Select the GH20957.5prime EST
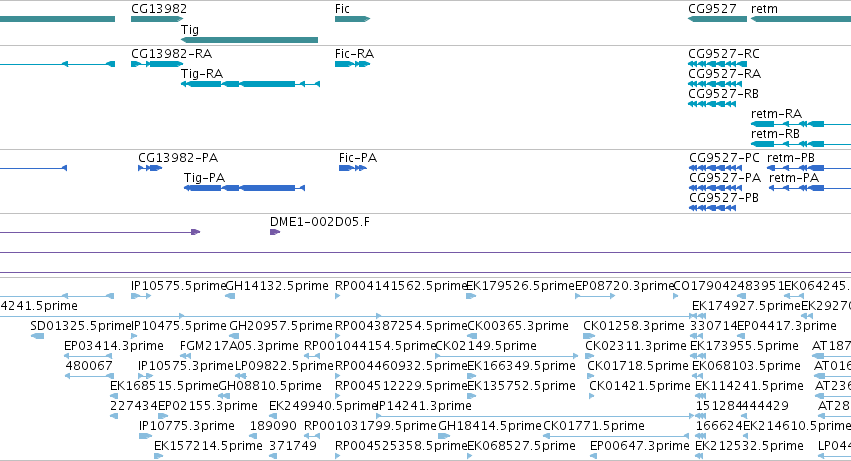The width and height of the screenshot is (851, 461). click(x=234, y=336)
